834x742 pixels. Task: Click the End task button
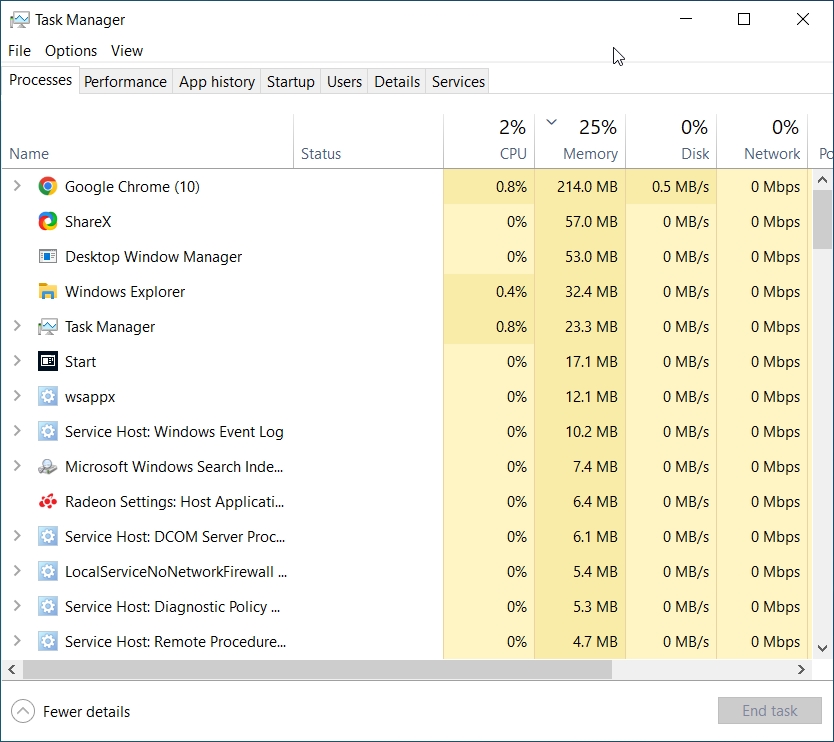769,710
